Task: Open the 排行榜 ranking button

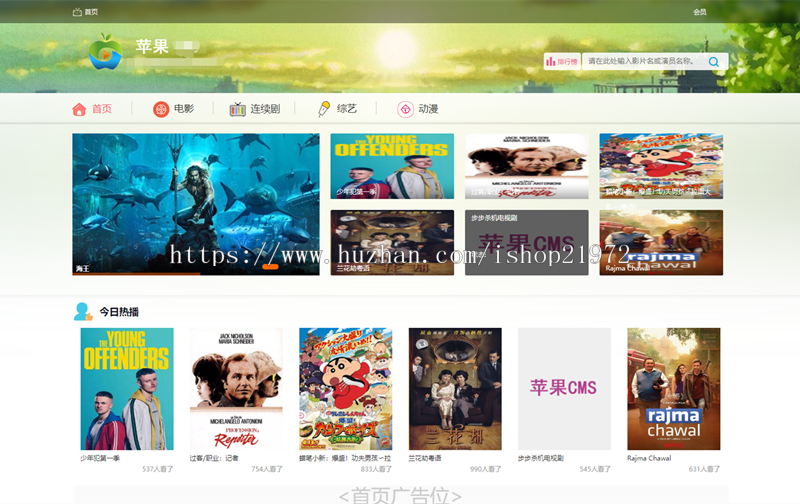Action: click(562, 61)
